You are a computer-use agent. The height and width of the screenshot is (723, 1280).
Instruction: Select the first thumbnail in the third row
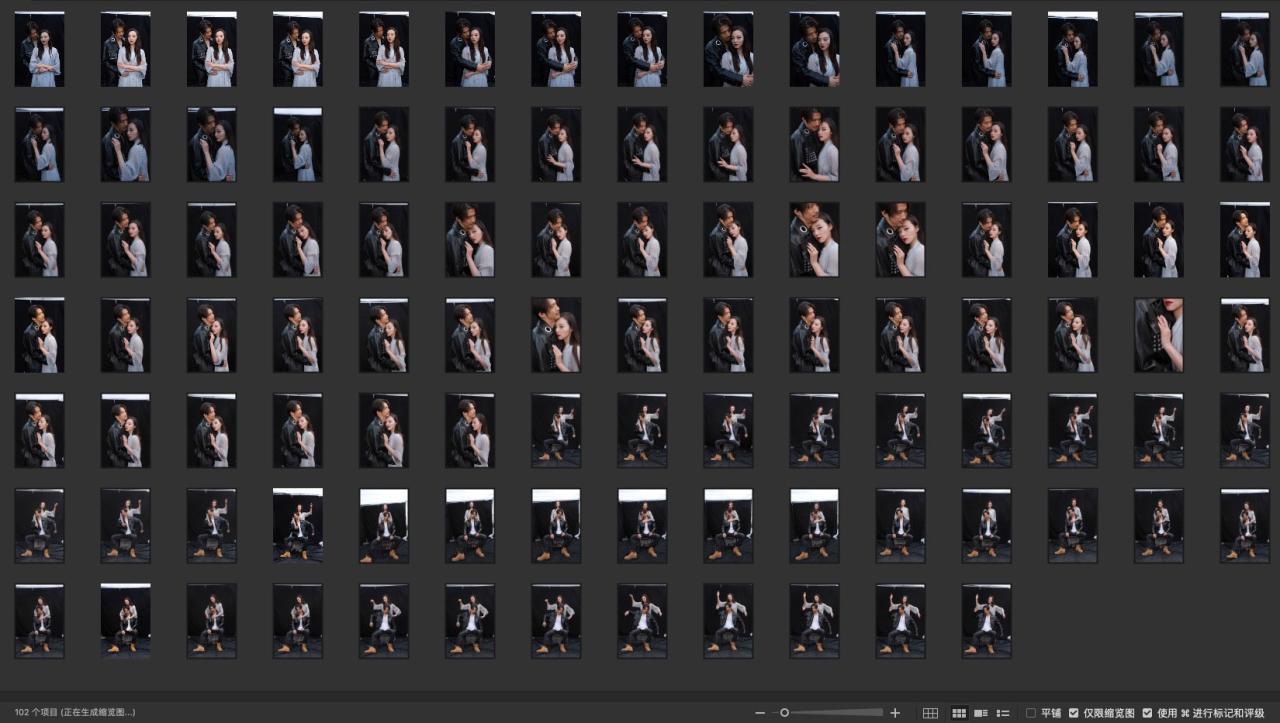tap(39, 240)
